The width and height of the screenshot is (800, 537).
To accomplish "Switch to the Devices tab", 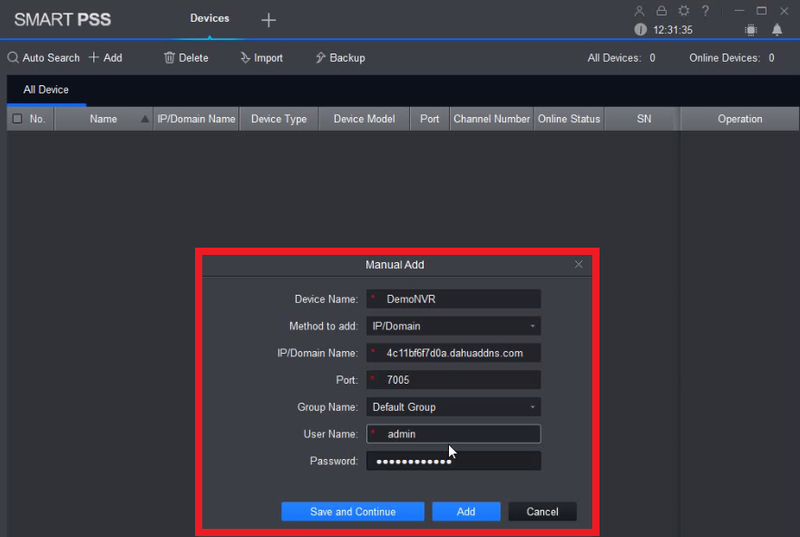I will tap(210, 18).
